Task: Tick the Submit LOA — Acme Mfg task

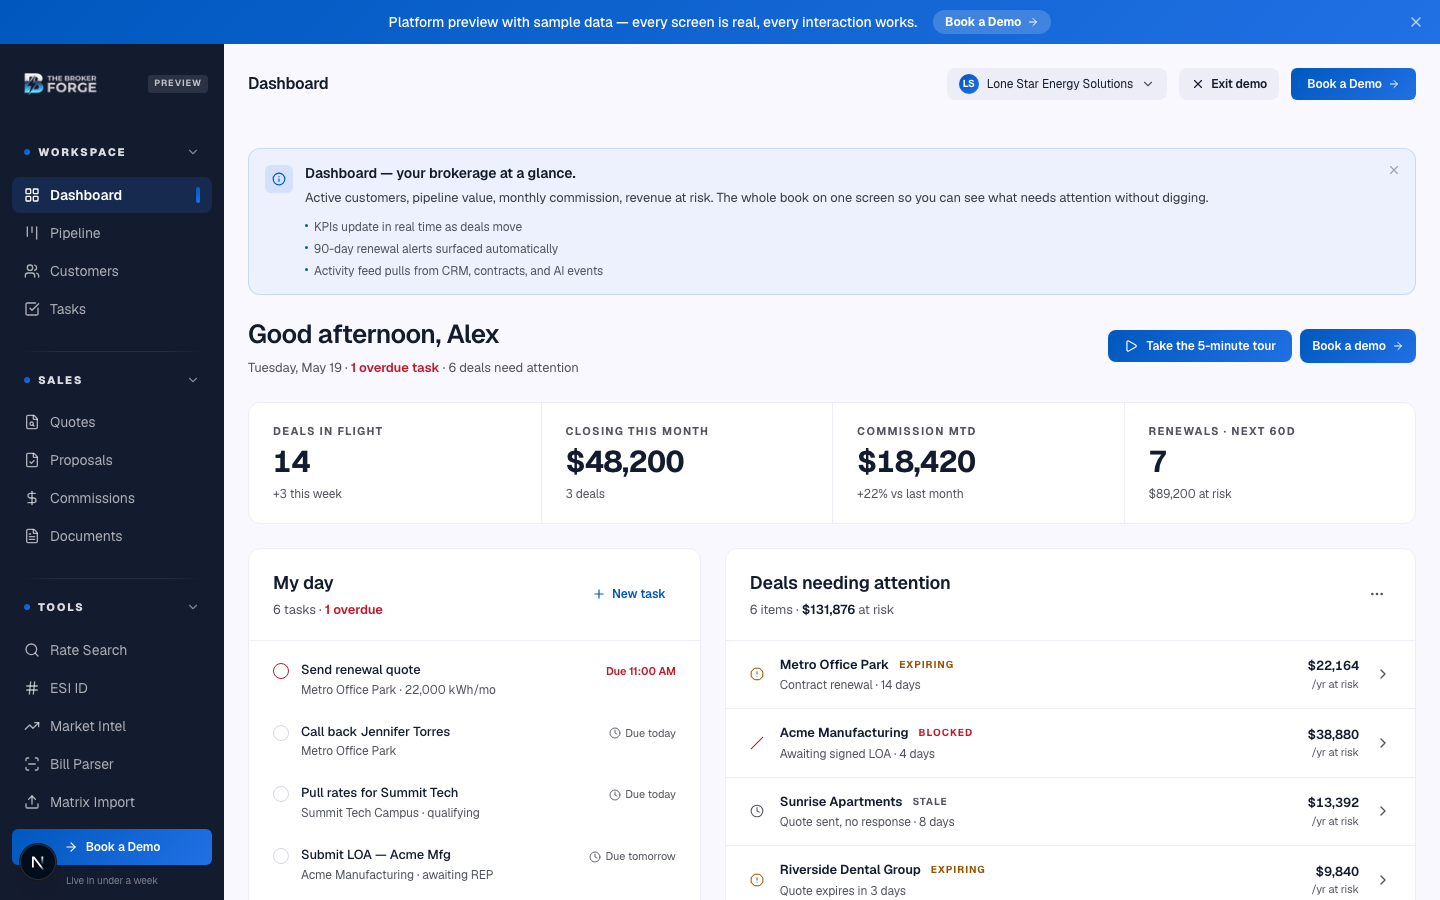Action: [281, 856]
